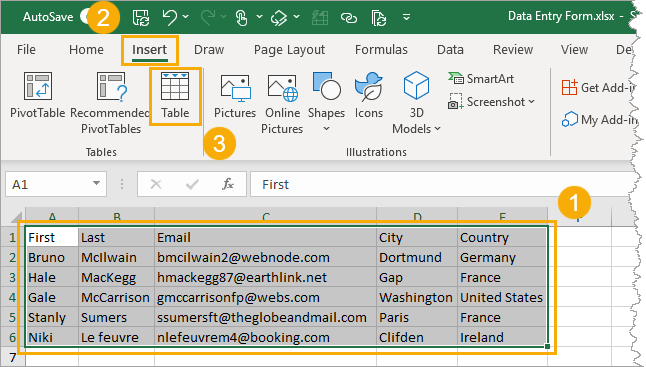Insert Pictures from the Illustrations group
The image size is (646, 367).
click(235, 96)
